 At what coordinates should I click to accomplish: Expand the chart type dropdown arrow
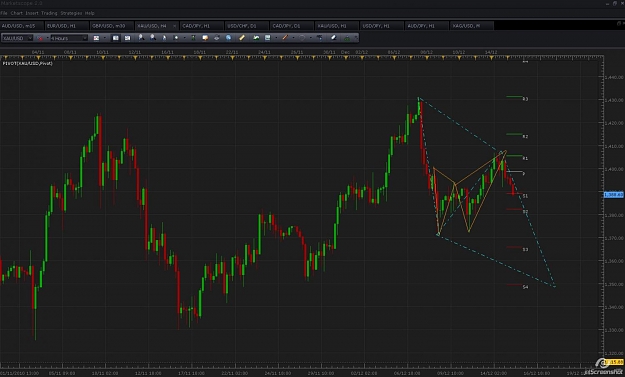tap(105, 38)
